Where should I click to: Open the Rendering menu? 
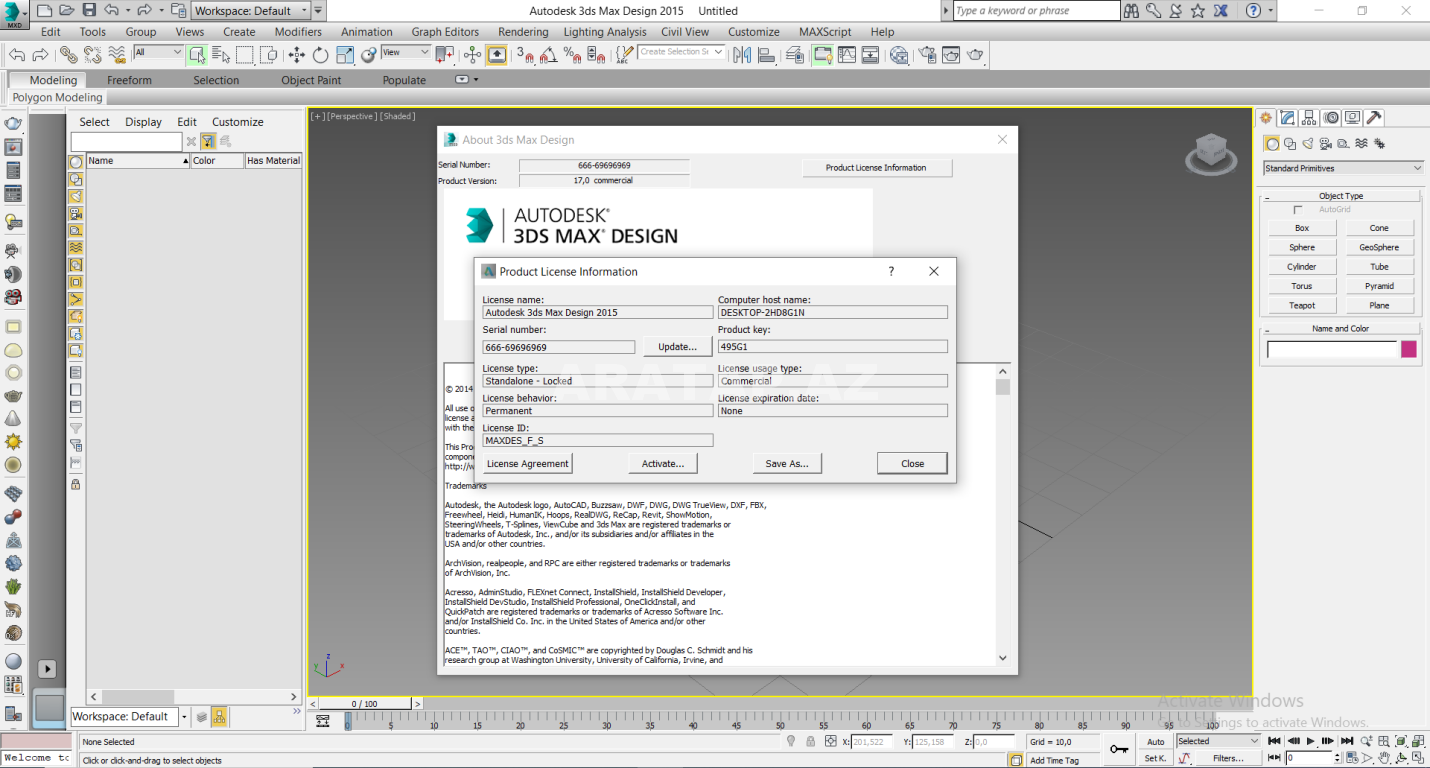tap(523, 32)
